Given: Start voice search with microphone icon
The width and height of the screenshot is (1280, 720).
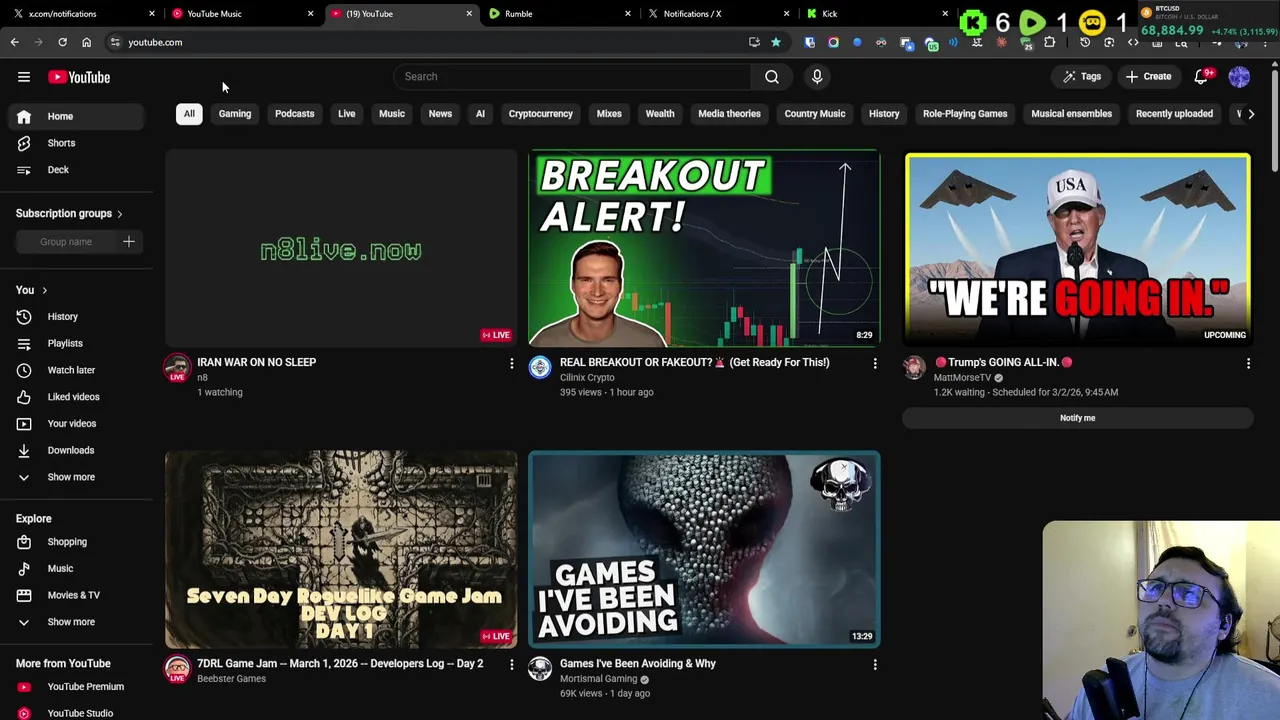Looking at the screenshot, I should (x=817, y=76).
